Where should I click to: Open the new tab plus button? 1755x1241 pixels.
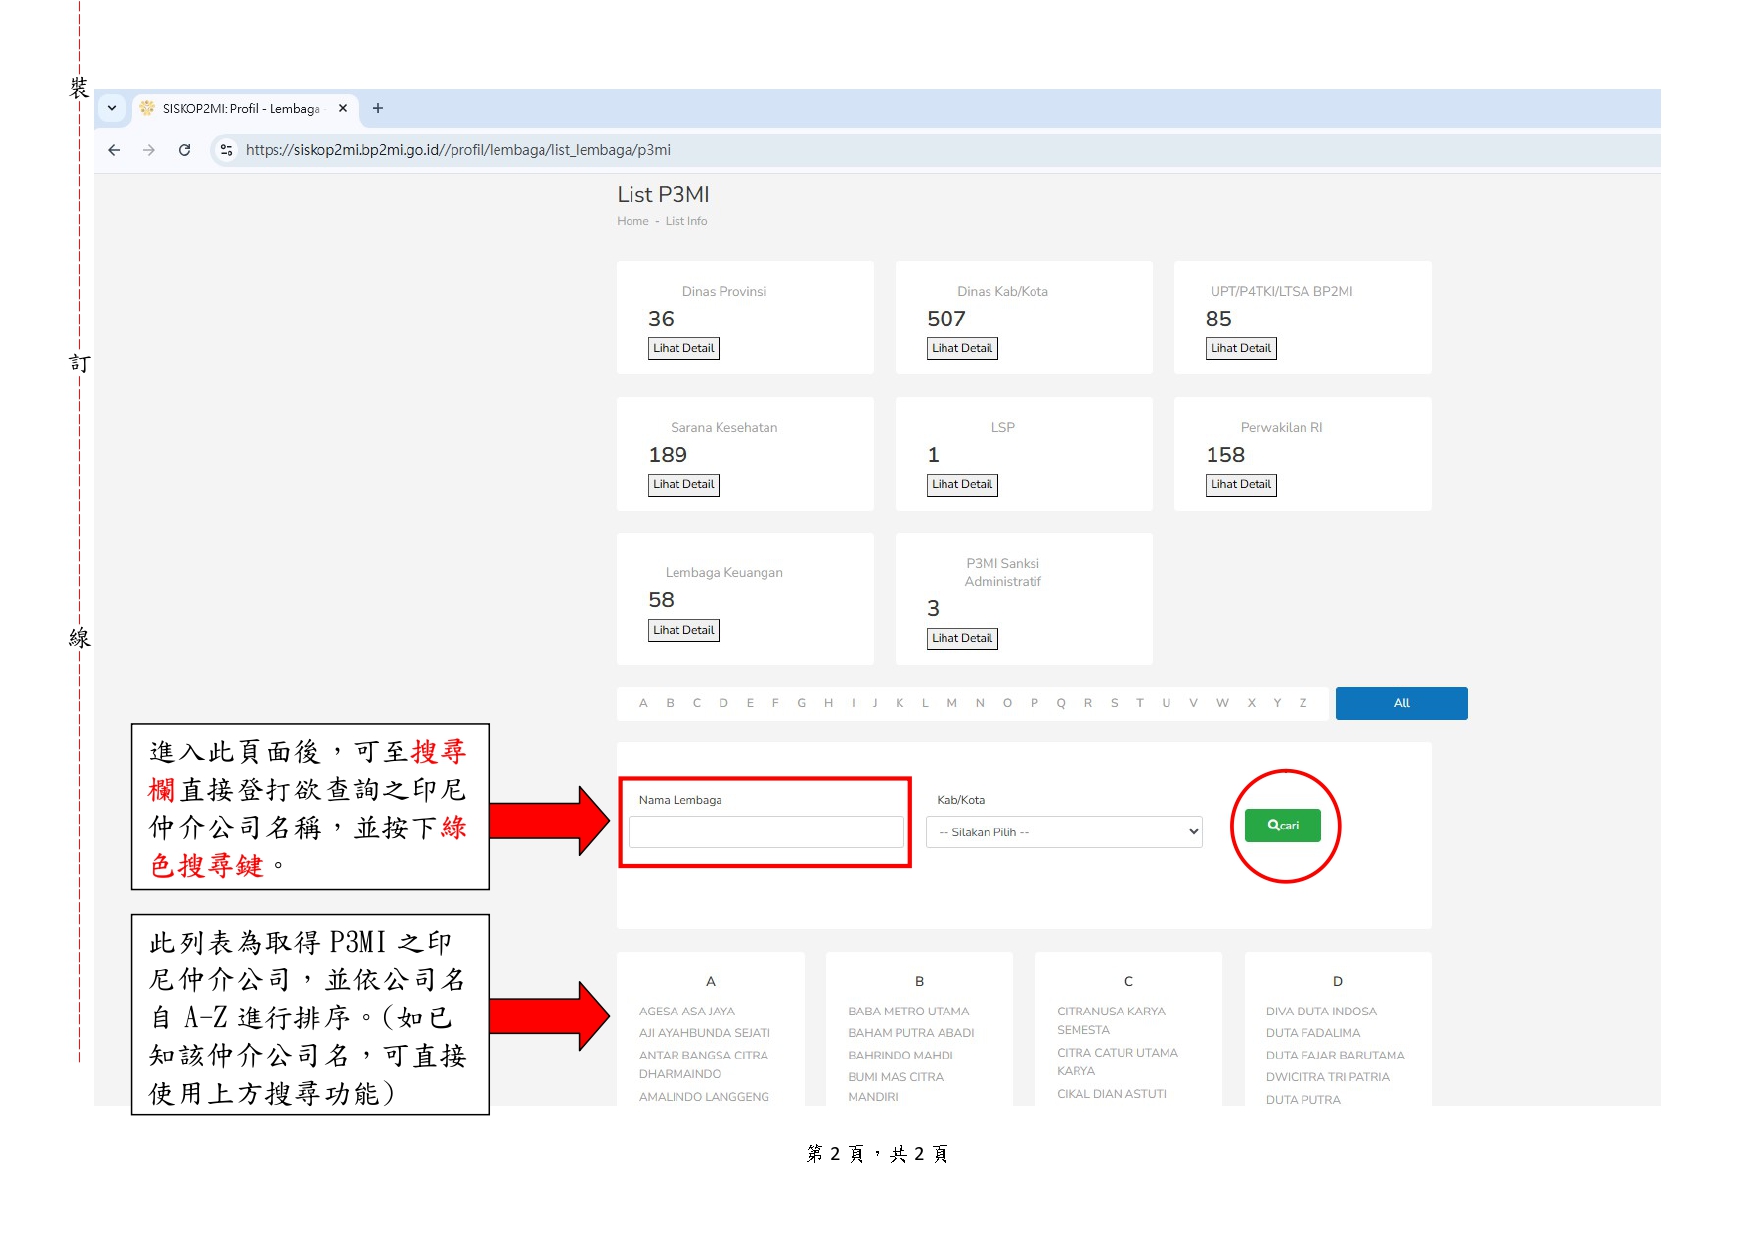[x=378, y=108]
